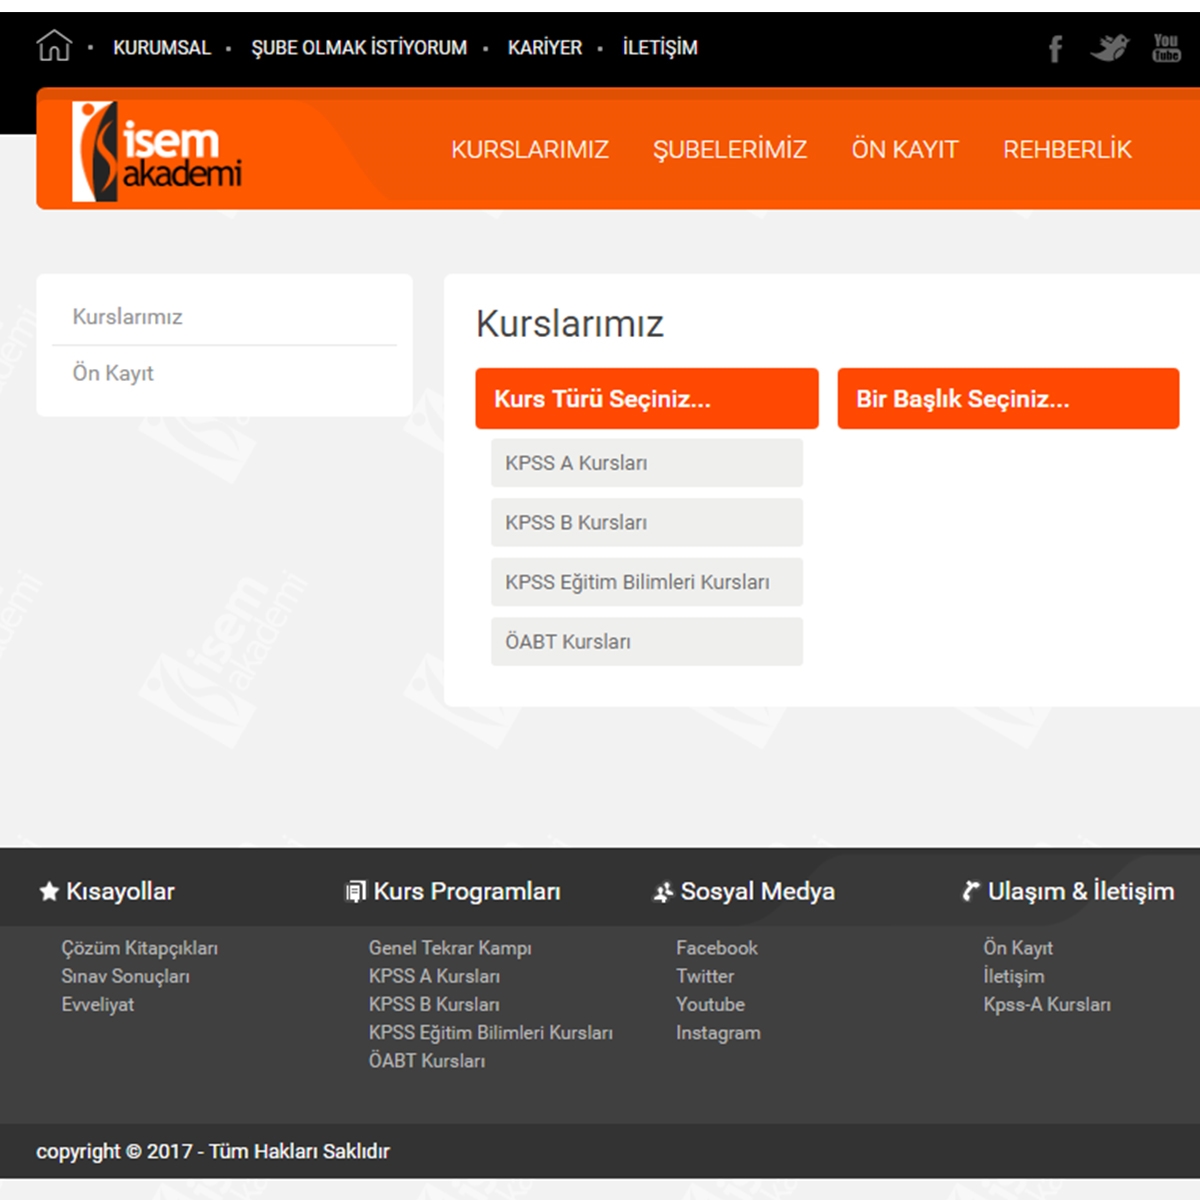1200x1200 pixels.
Task: Click Genel Tekrar Kampı footer link
Action: pyautogui.click(x=450, y=948)
